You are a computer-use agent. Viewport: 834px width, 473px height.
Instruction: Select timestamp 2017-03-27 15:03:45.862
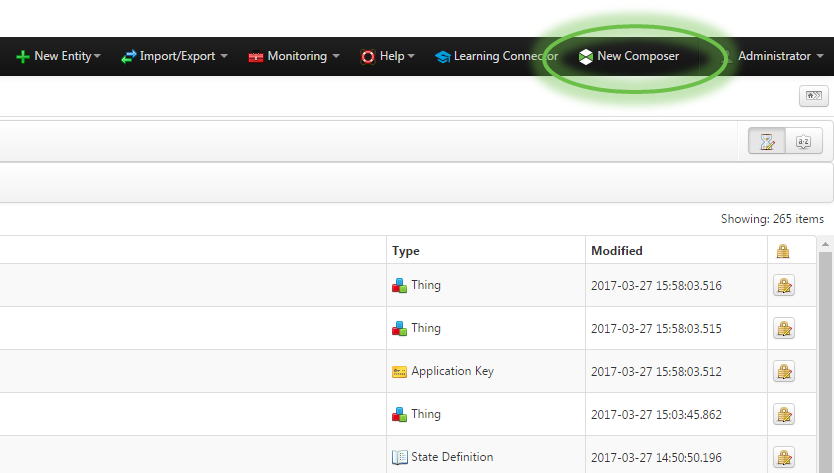click(x=656, y=414)
